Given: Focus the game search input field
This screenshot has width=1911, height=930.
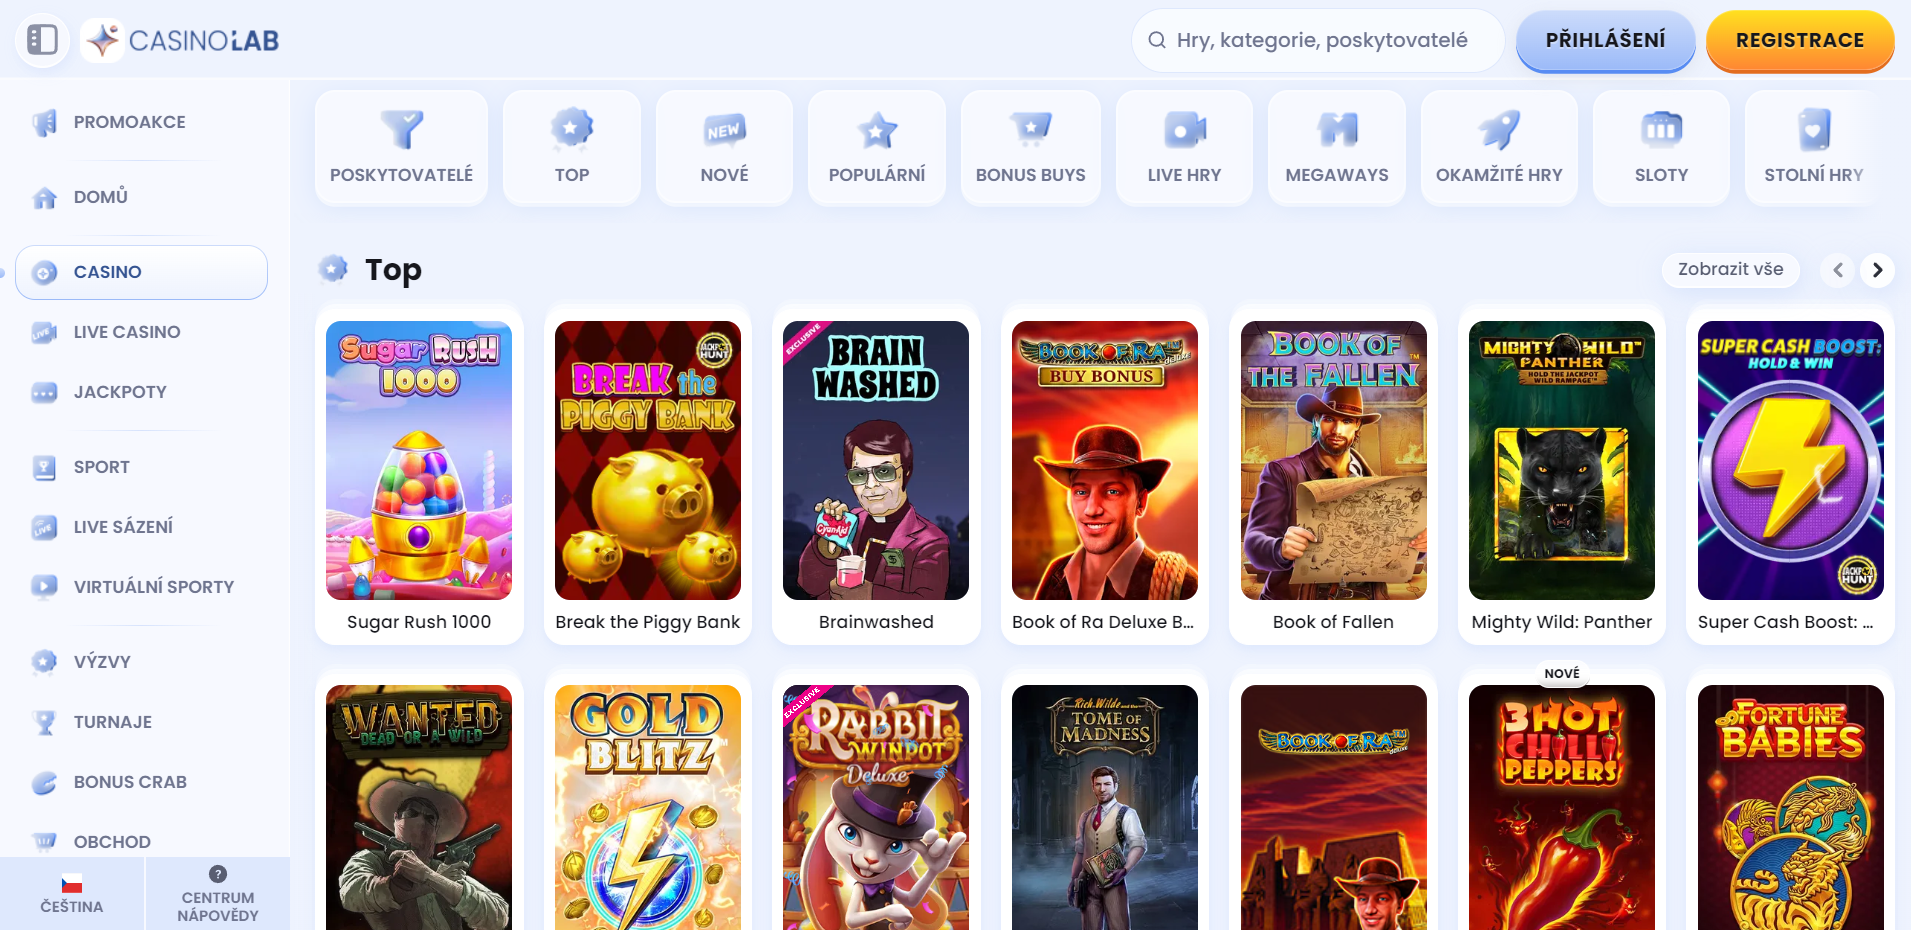Looking at the screenshot, I should click(x=1318, y=40).
